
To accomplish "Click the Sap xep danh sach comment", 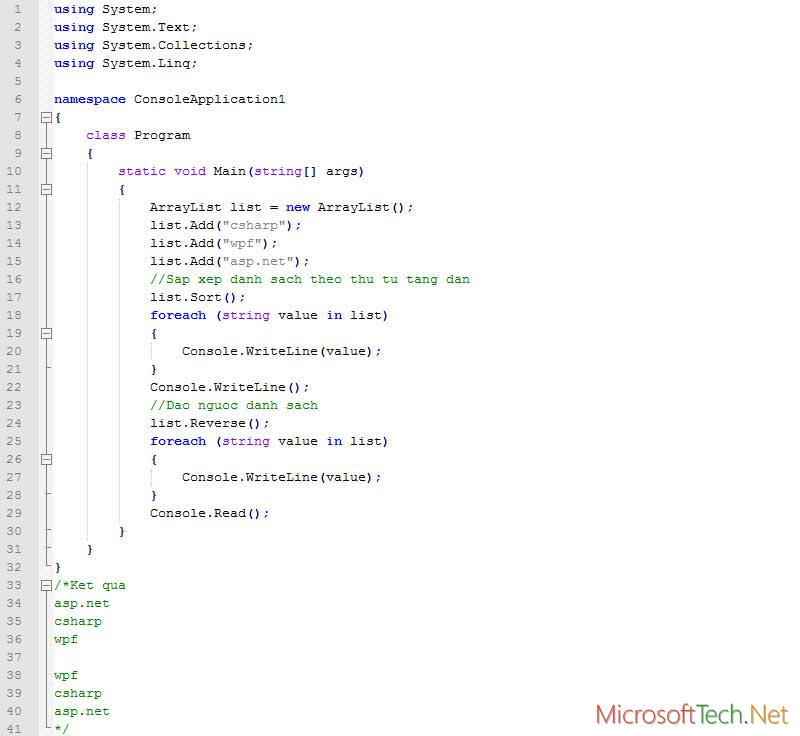I will coord(310,279).
